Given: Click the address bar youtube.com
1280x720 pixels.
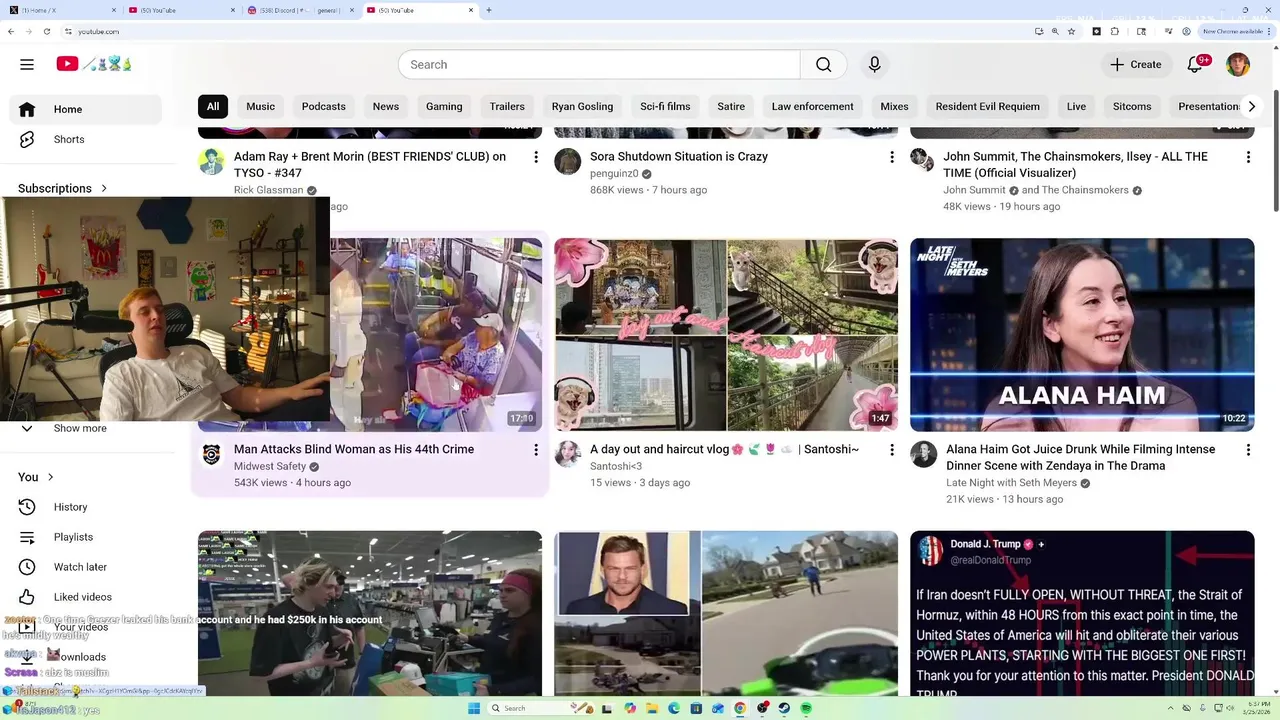Looking at the screenshot, I should pyautogui.click(x=99, y=31).
